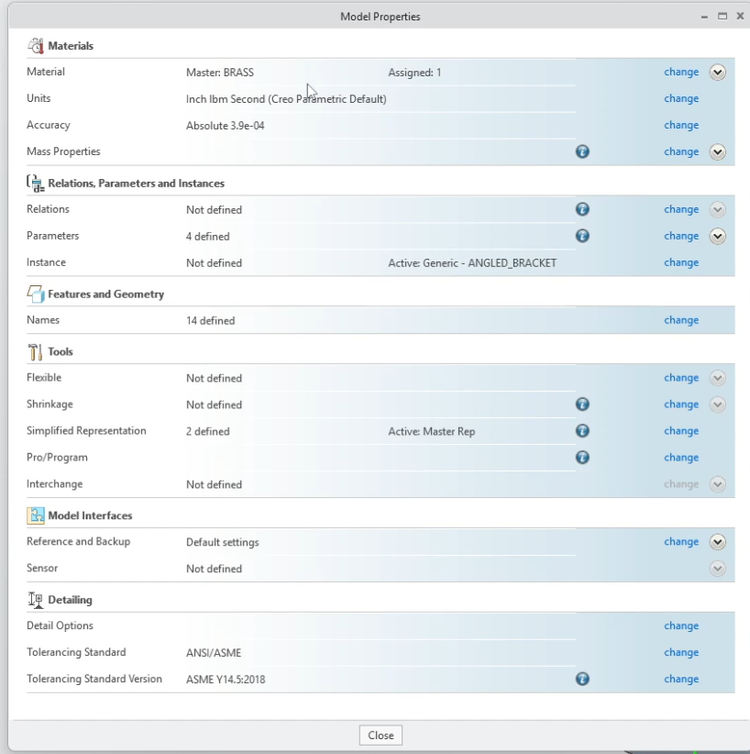Close the Model Properties dialog

(x=380, y=735)
